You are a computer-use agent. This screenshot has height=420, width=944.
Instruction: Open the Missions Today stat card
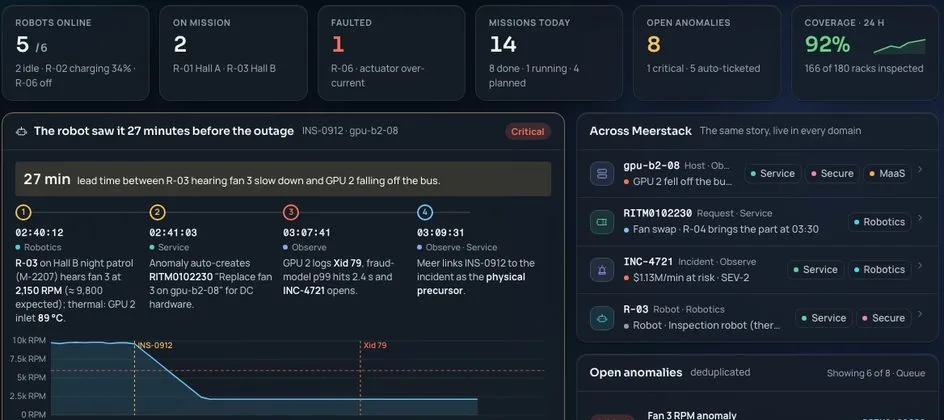[x=549, y=53]
